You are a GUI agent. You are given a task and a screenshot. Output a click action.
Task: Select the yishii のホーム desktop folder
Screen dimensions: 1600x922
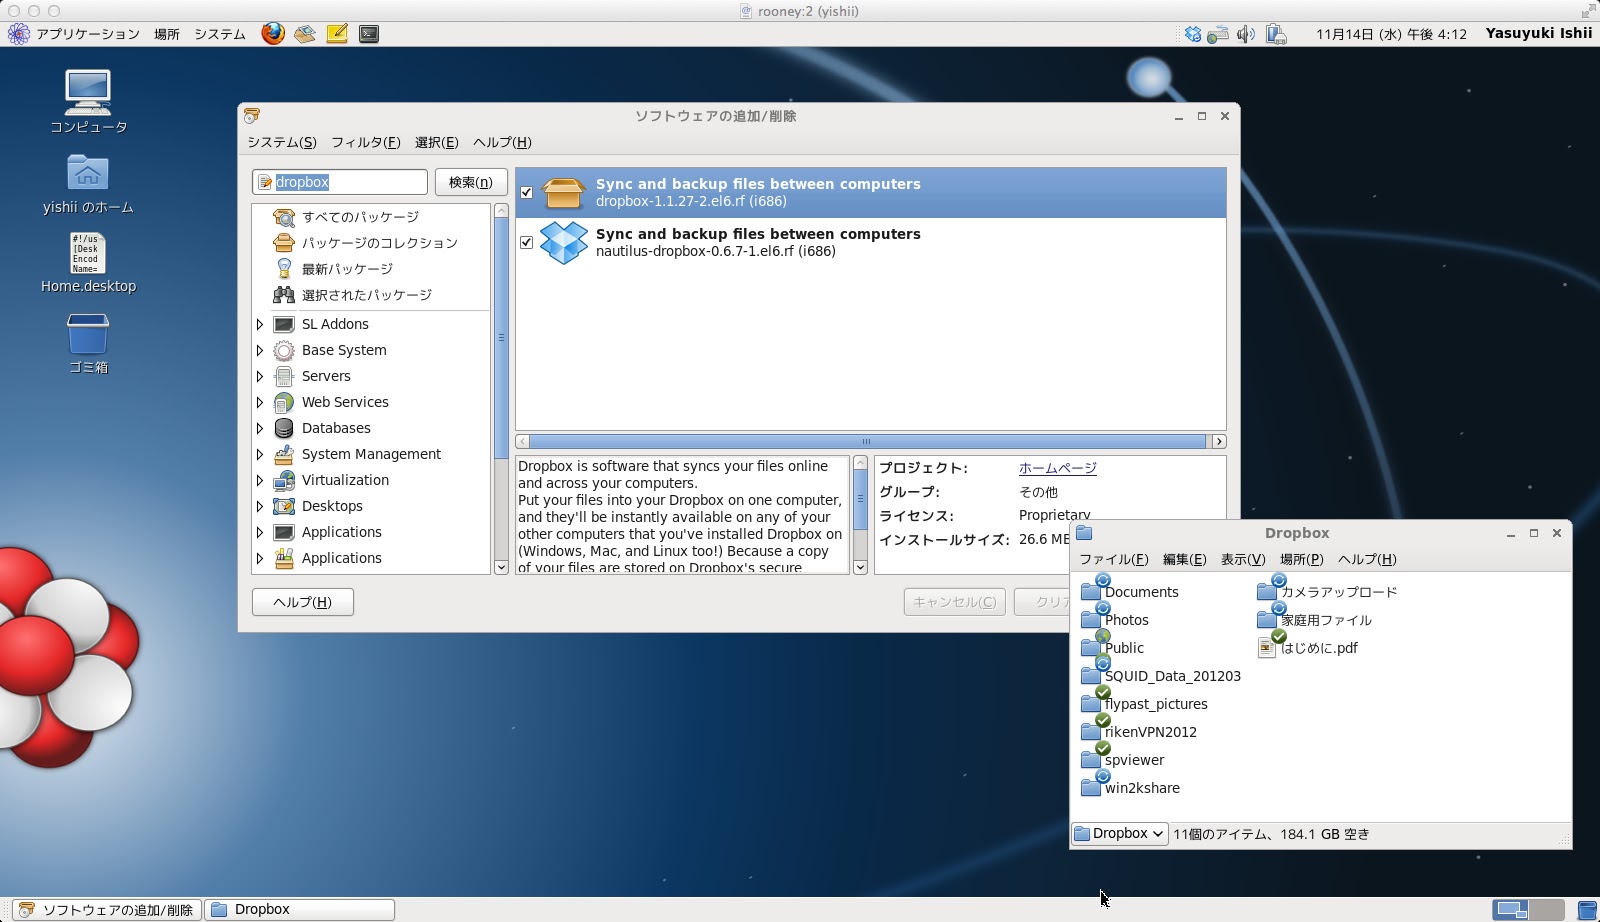(88, 184)
